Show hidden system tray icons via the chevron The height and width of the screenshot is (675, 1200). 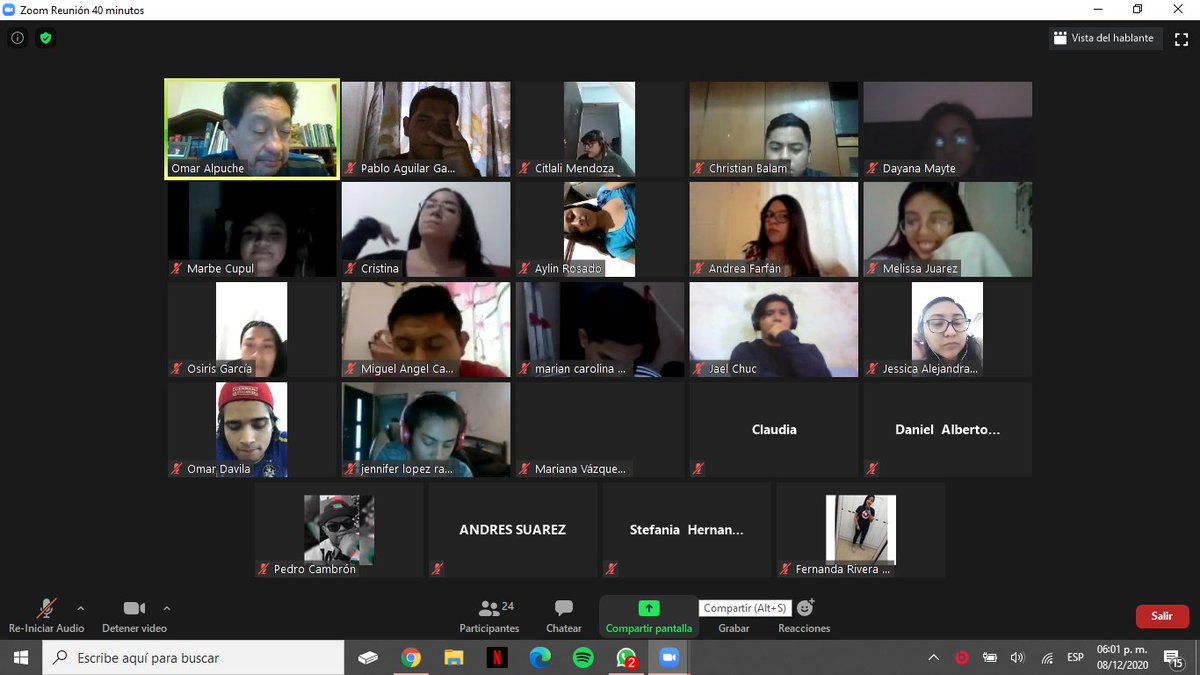pos(933,658)
